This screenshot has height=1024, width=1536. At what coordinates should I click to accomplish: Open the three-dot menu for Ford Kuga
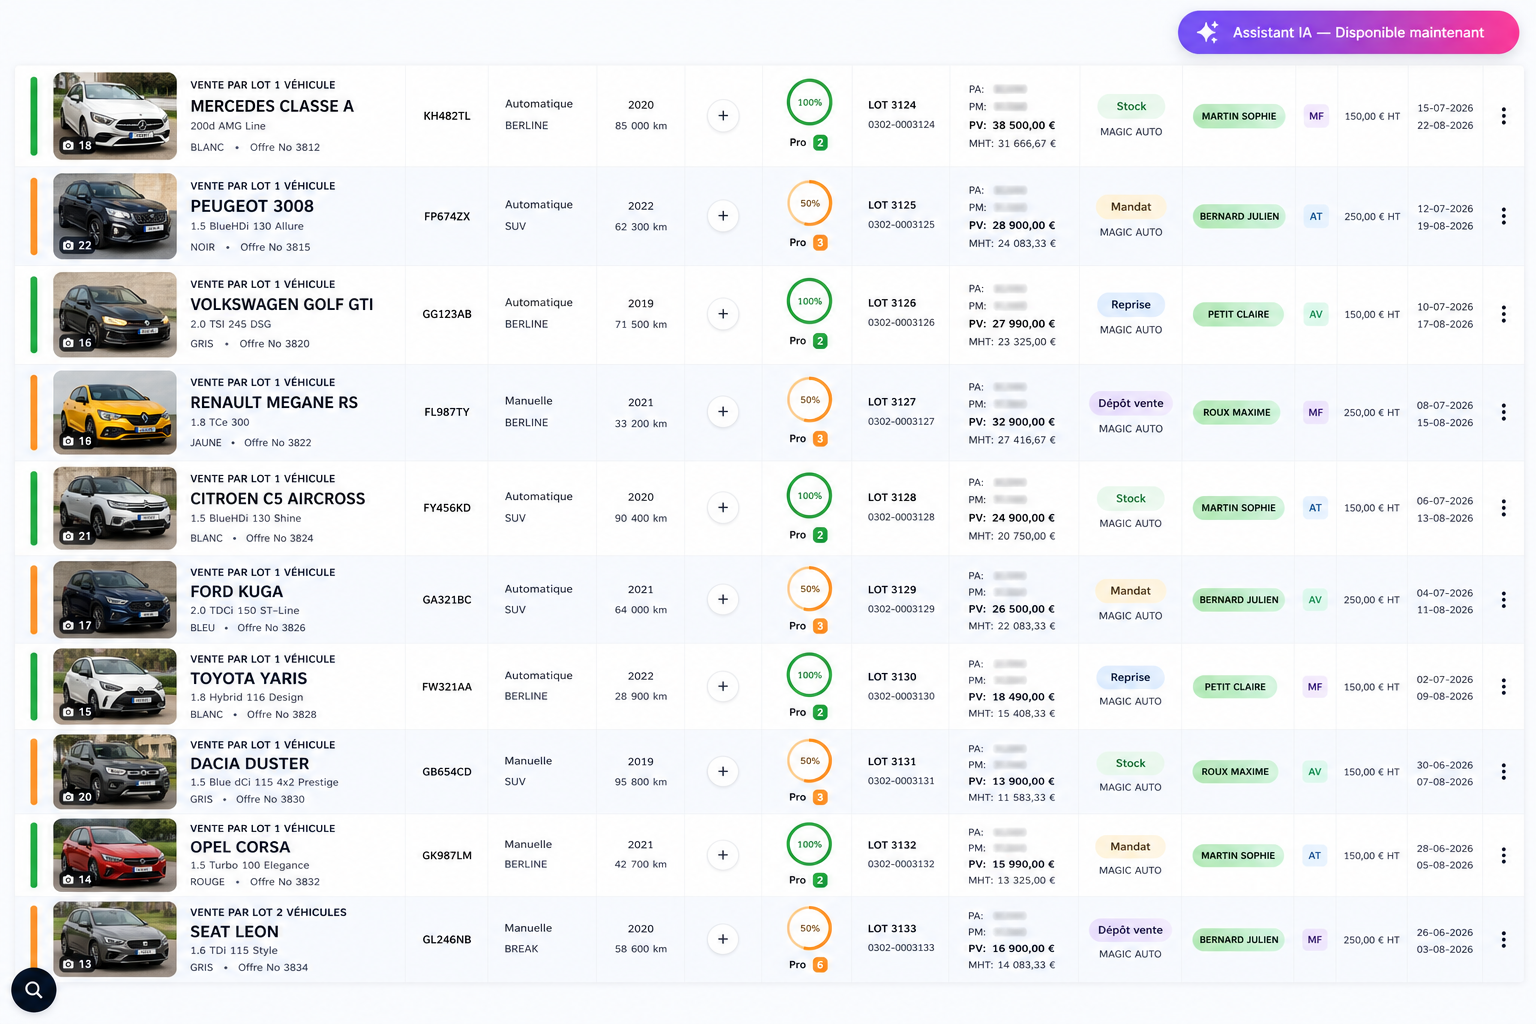pyautogui.click(x=1503, y=600)
